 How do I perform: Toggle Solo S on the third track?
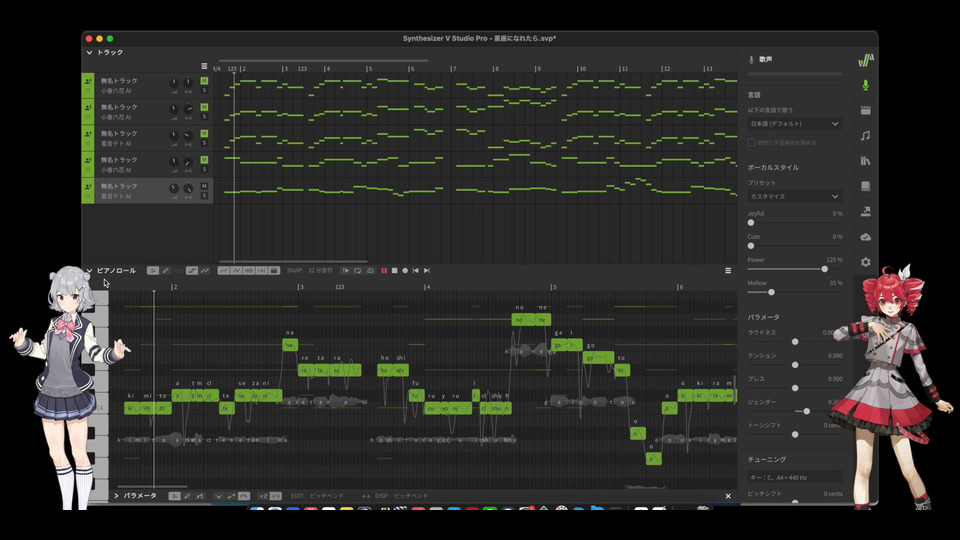pos(204,143)
